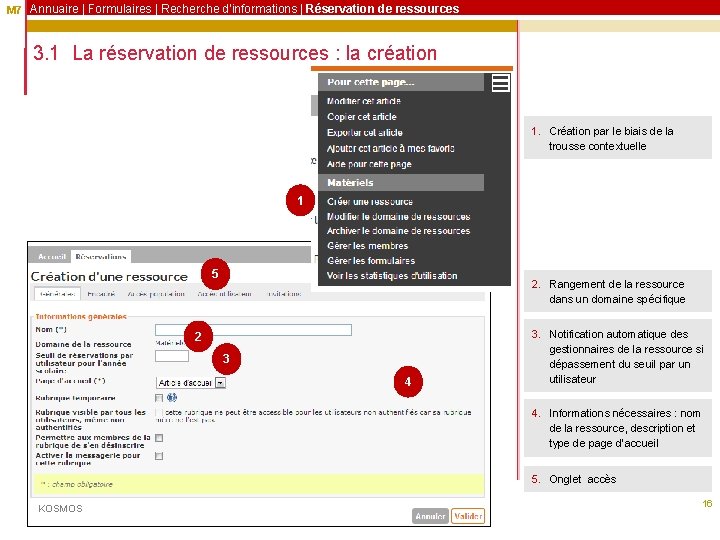This screenshot has width=720, height=540.
Task: Open the Encadré form tab
Action: [101, 294]
